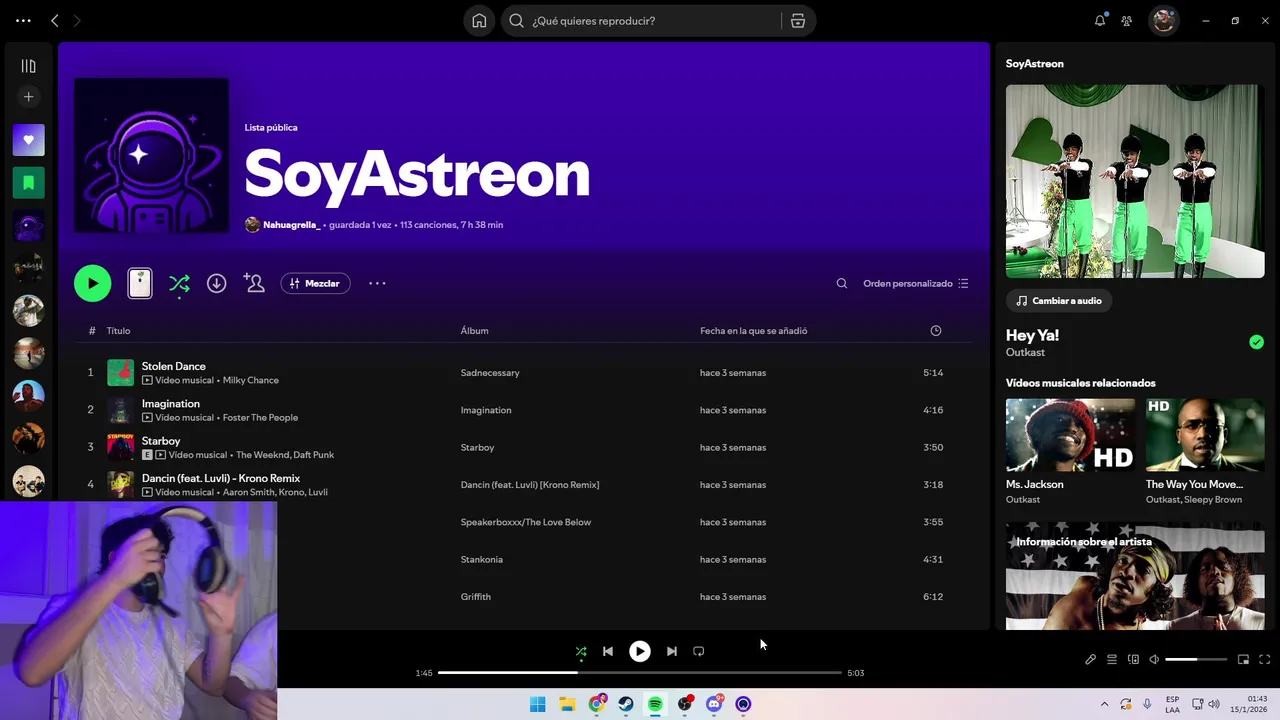Screen dimensions: 1280x720
Task: Seek in the song progress bar
Action: point(640,673)
